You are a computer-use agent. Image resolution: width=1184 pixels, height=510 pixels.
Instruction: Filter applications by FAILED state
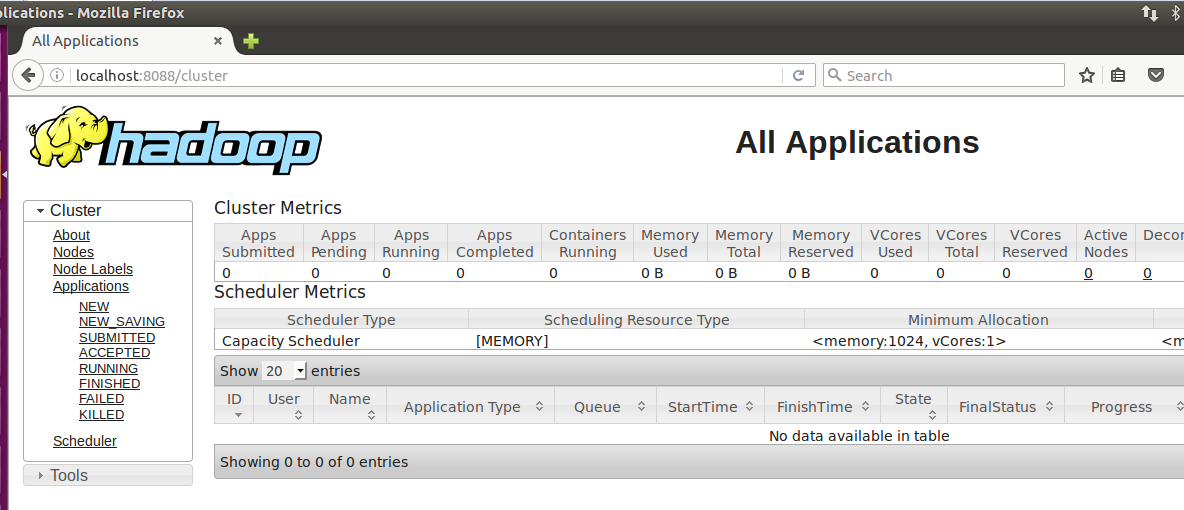click(101, 399)
